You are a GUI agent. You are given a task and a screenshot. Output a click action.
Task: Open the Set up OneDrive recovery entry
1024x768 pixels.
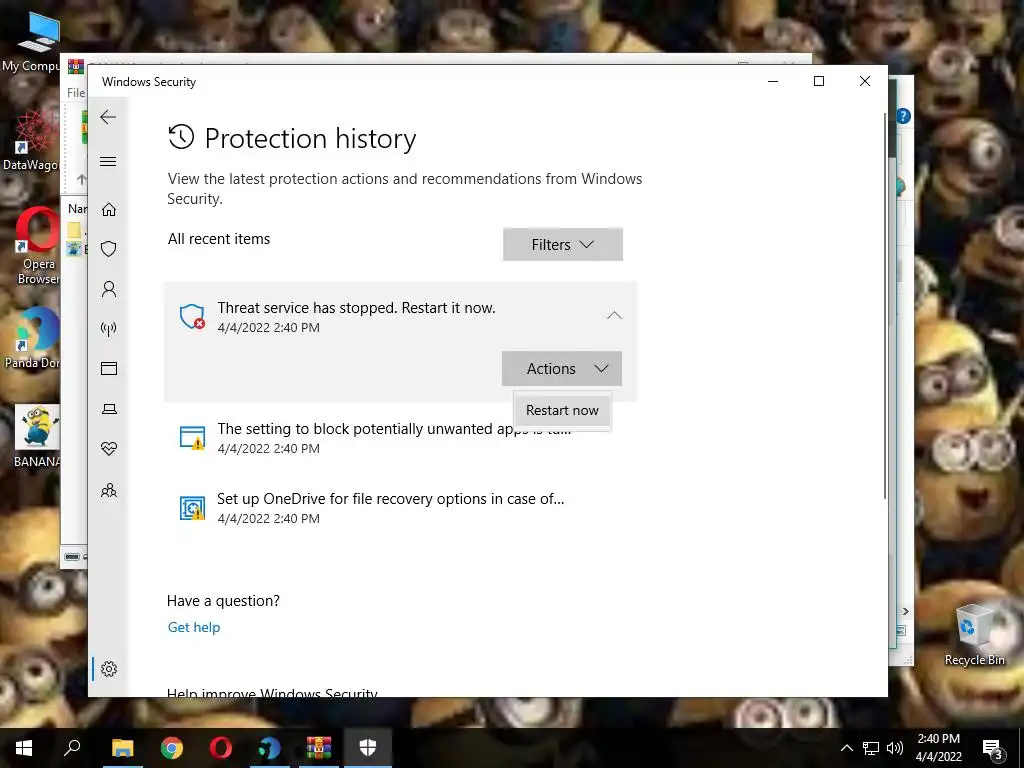(400, 507)
